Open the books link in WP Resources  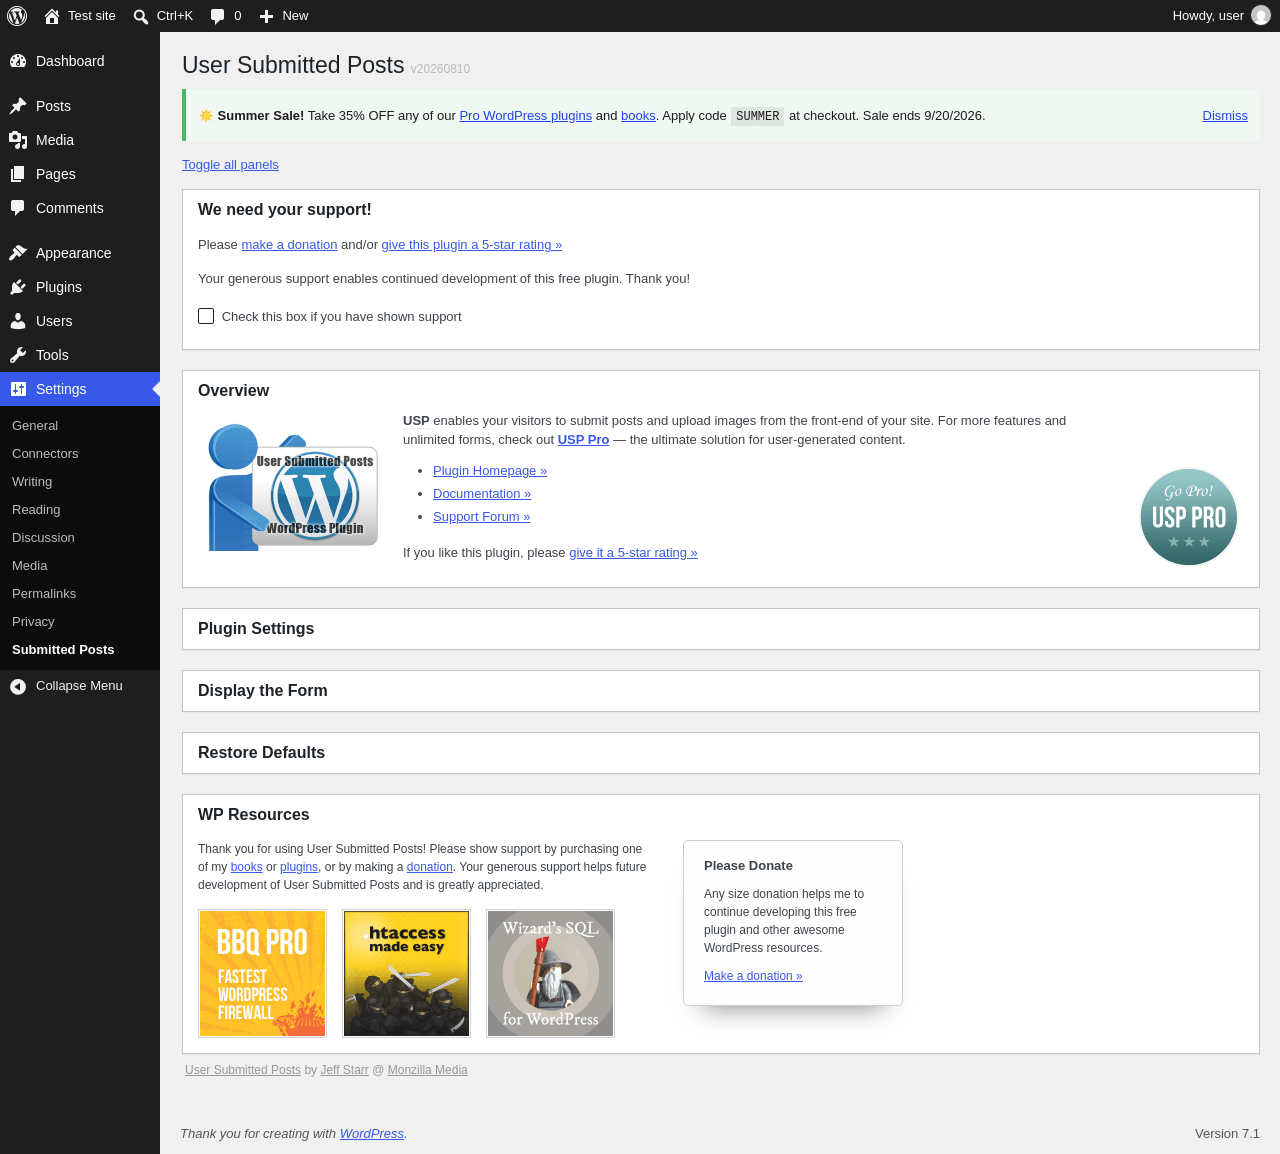tap(247, 867)
